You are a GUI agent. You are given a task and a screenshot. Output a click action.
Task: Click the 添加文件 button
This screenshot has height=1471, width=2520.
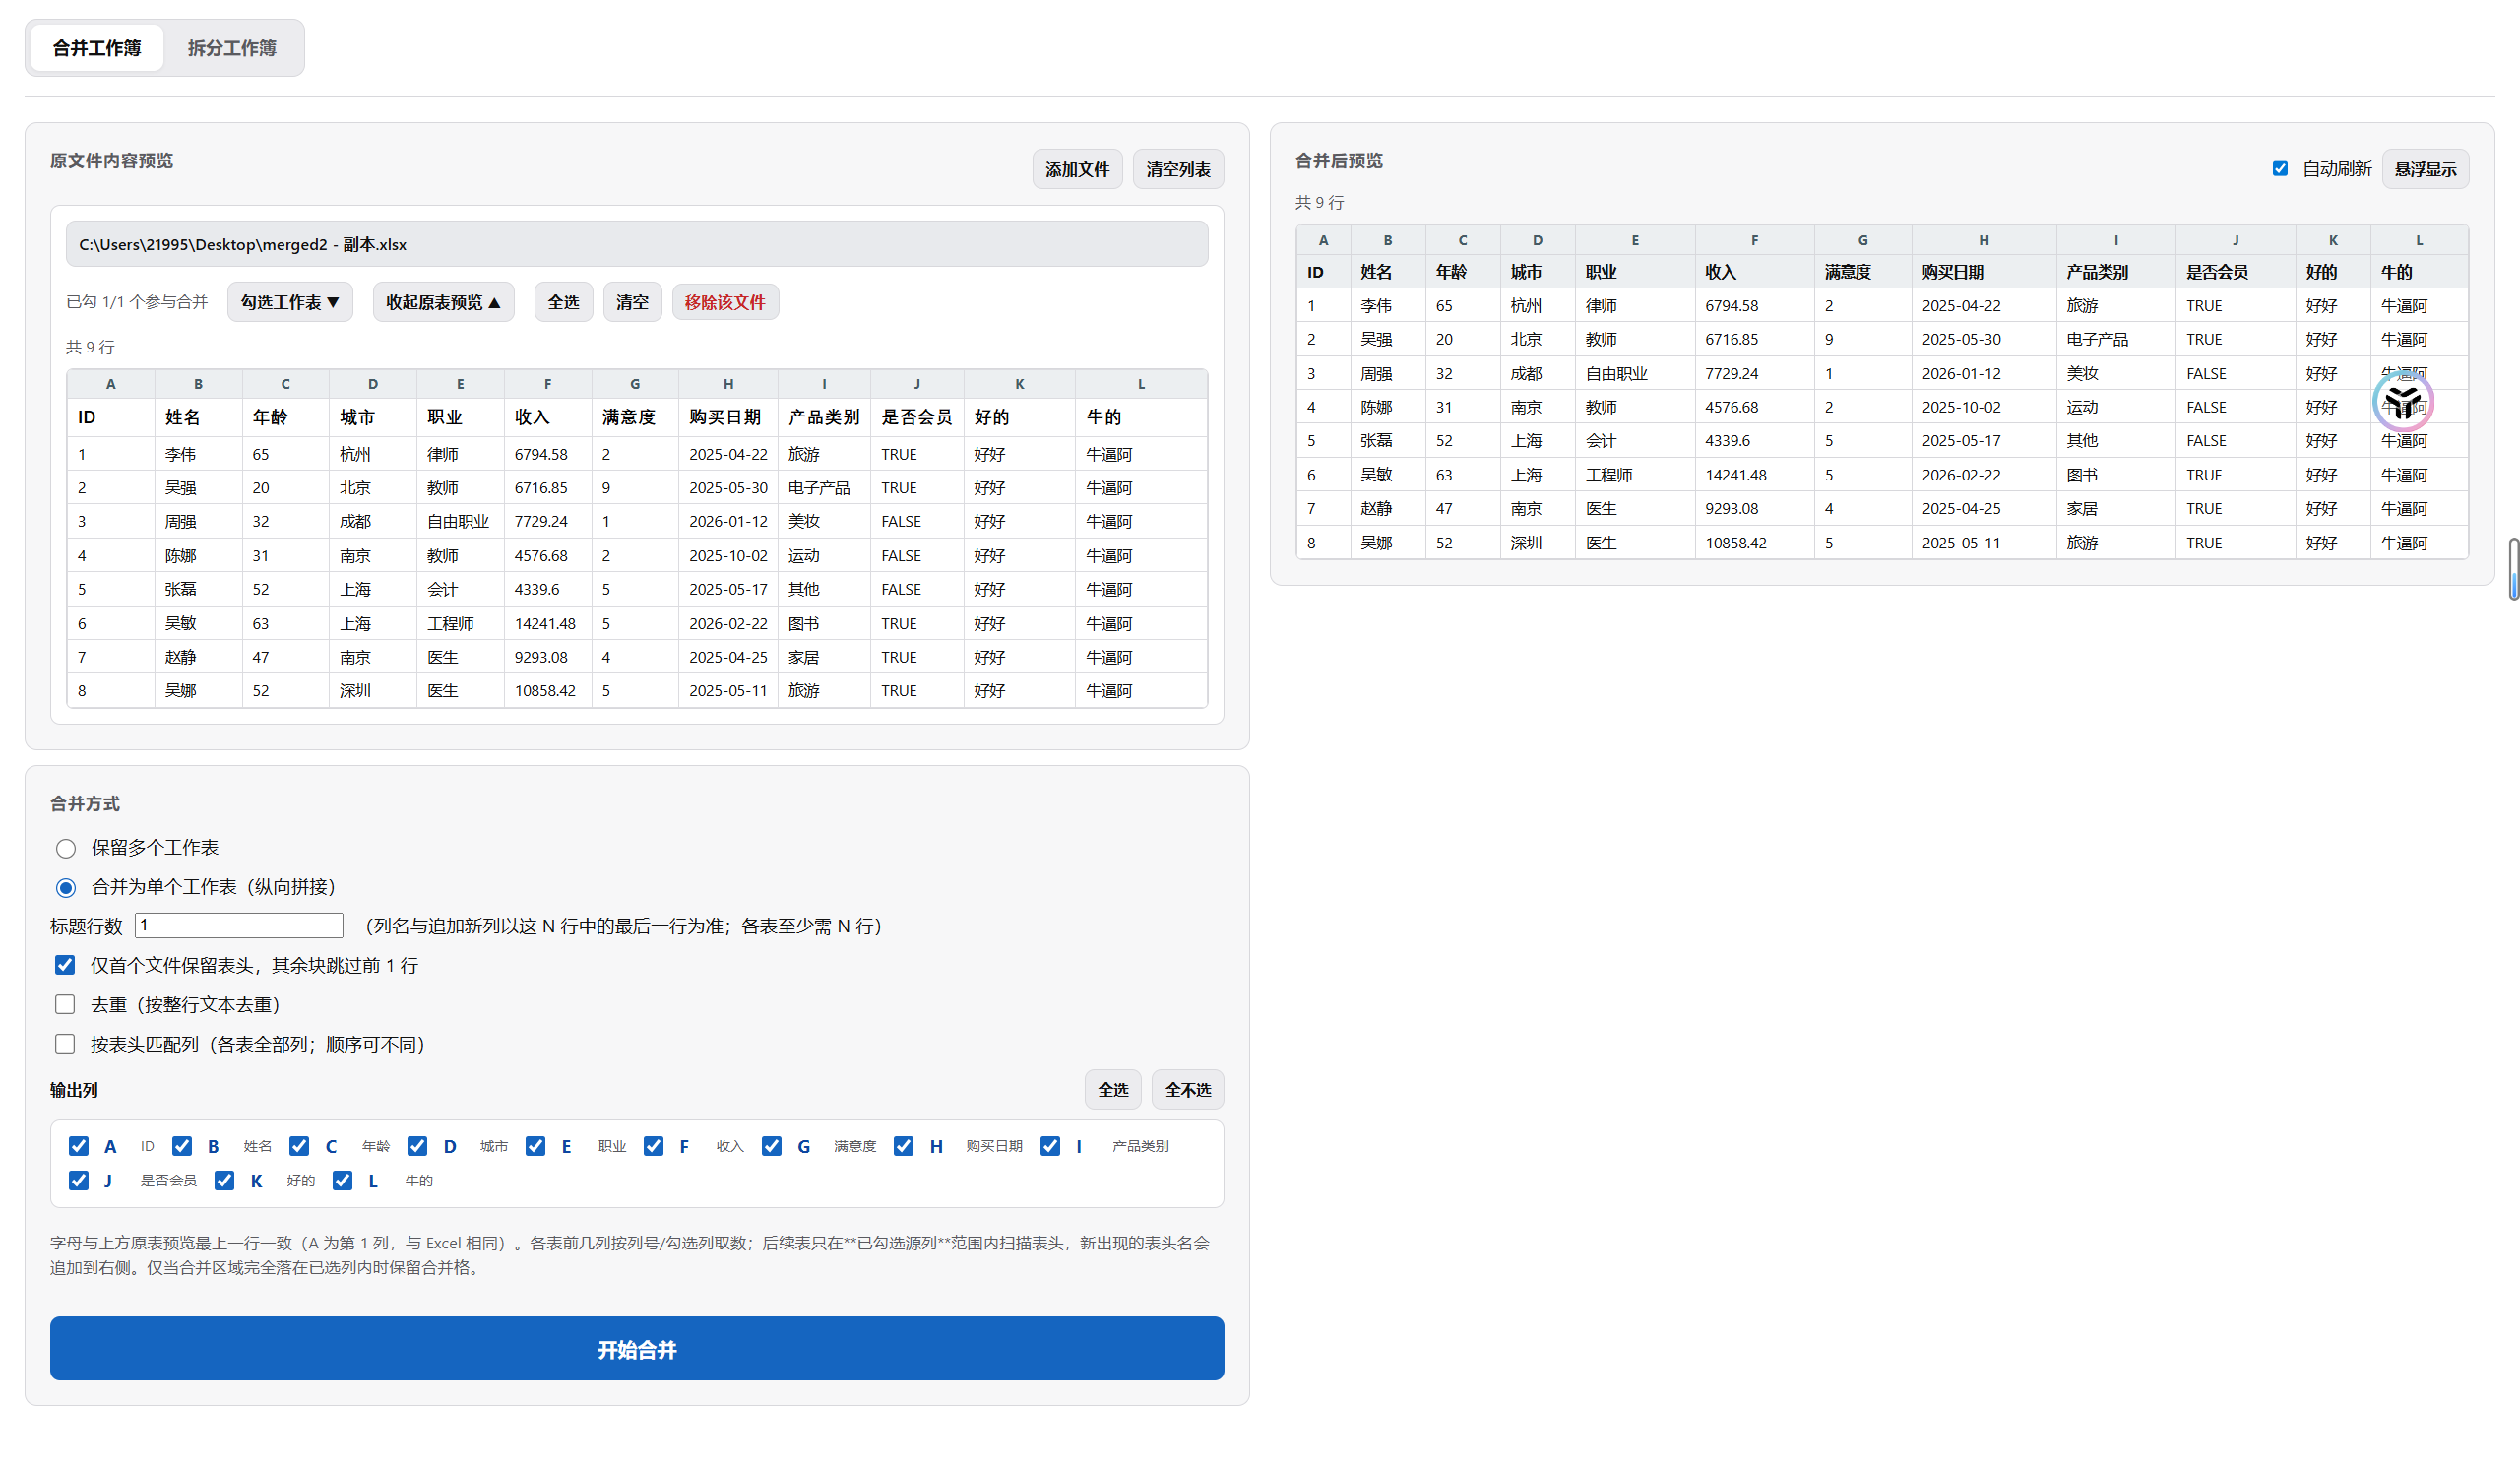pos(1076,169)
